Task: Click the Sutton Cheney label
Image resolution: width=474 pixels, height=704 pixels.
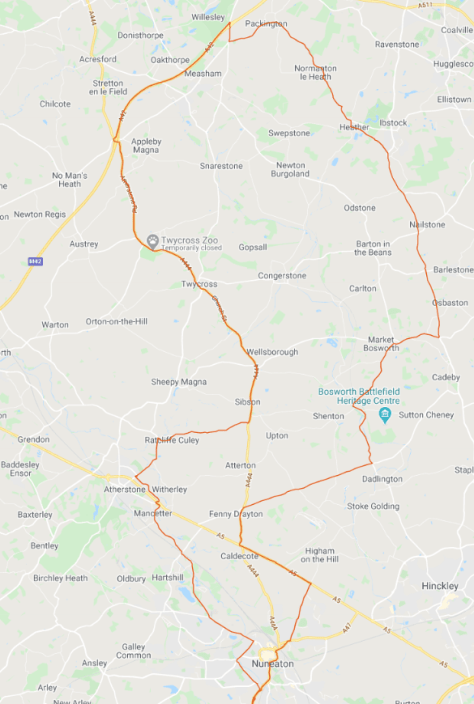Action: 426,415
